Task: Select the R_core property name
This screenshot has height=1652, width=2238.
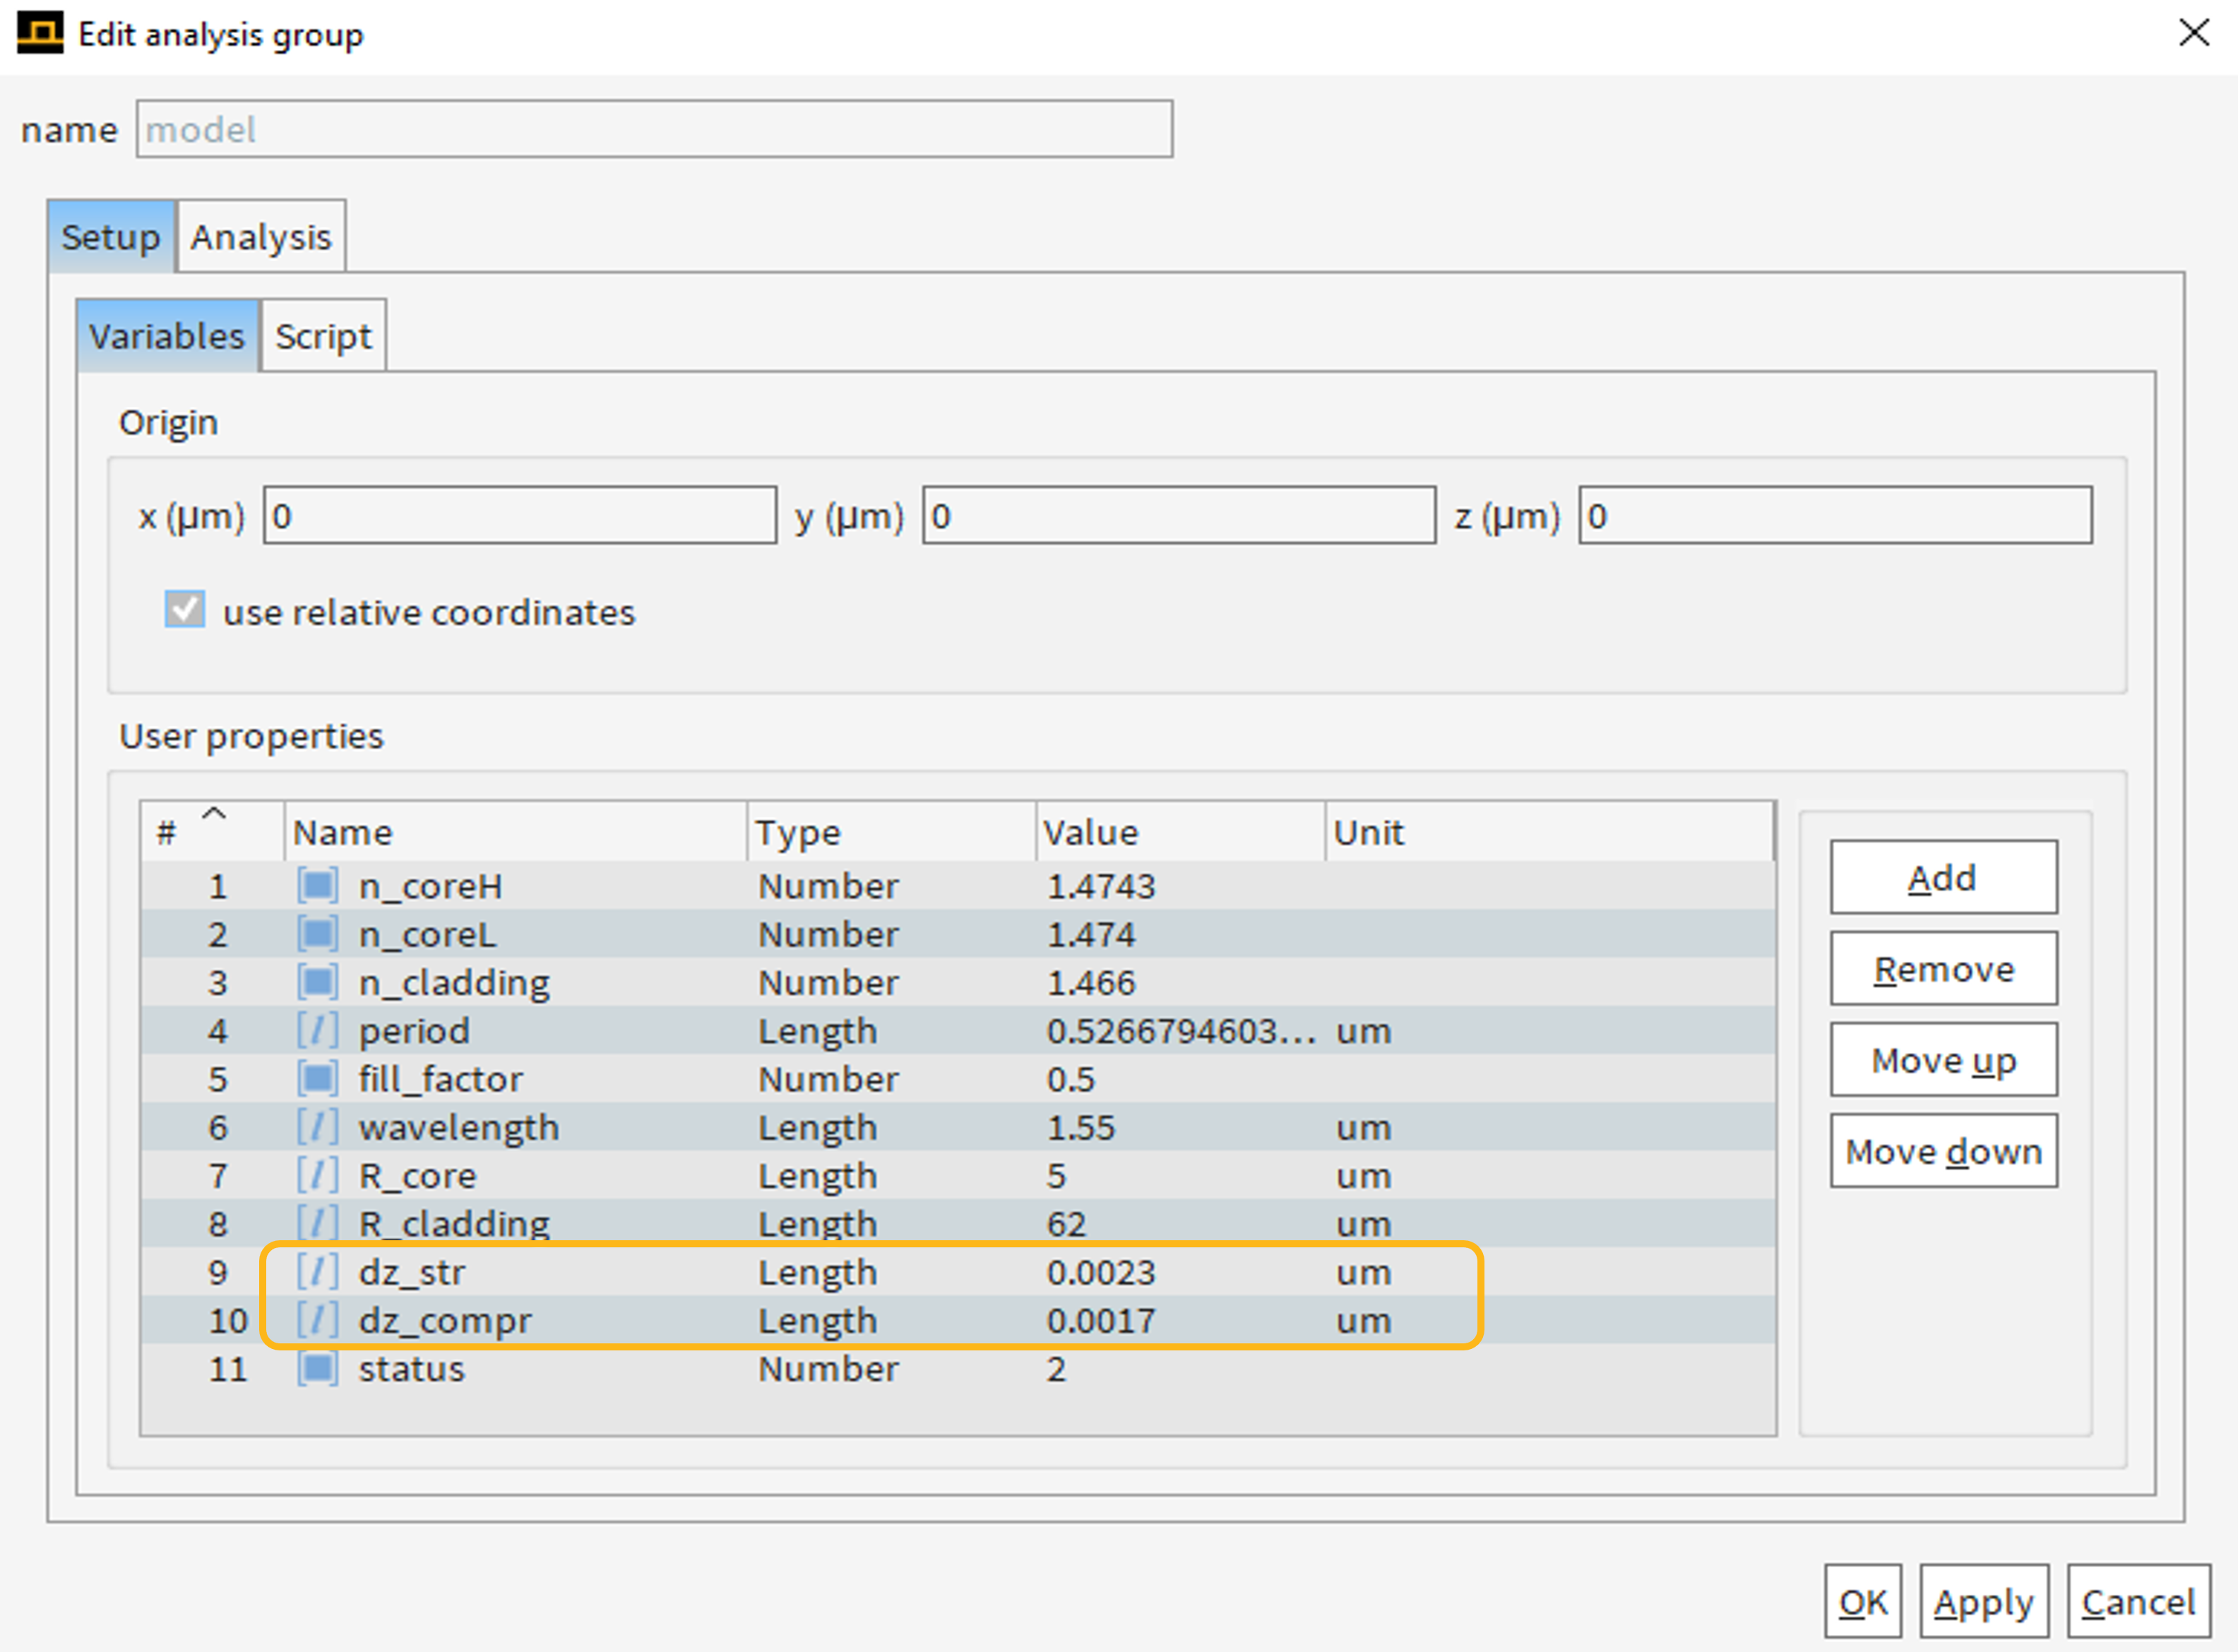Action: click(418, 1176)
